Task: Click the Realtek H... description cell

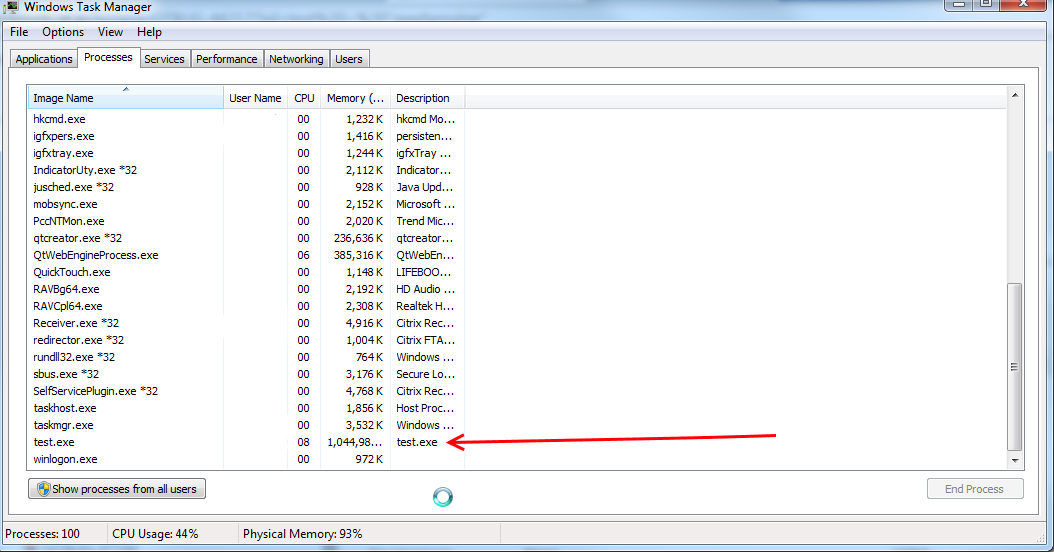Action: 425,306
